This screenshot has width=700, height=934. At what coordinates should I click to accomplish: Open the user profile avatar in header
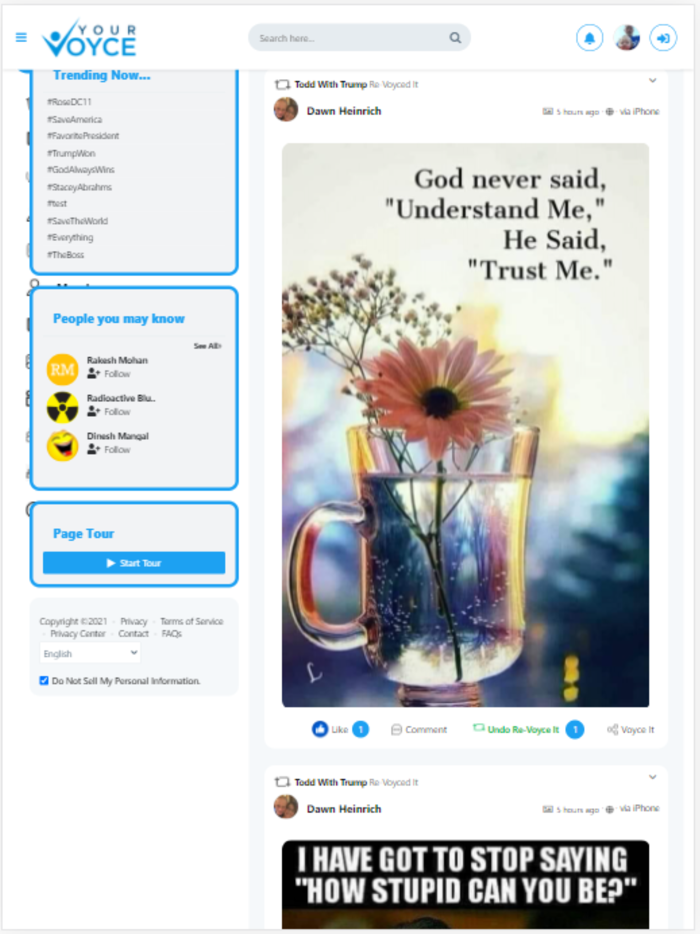[x=627, y=38]
